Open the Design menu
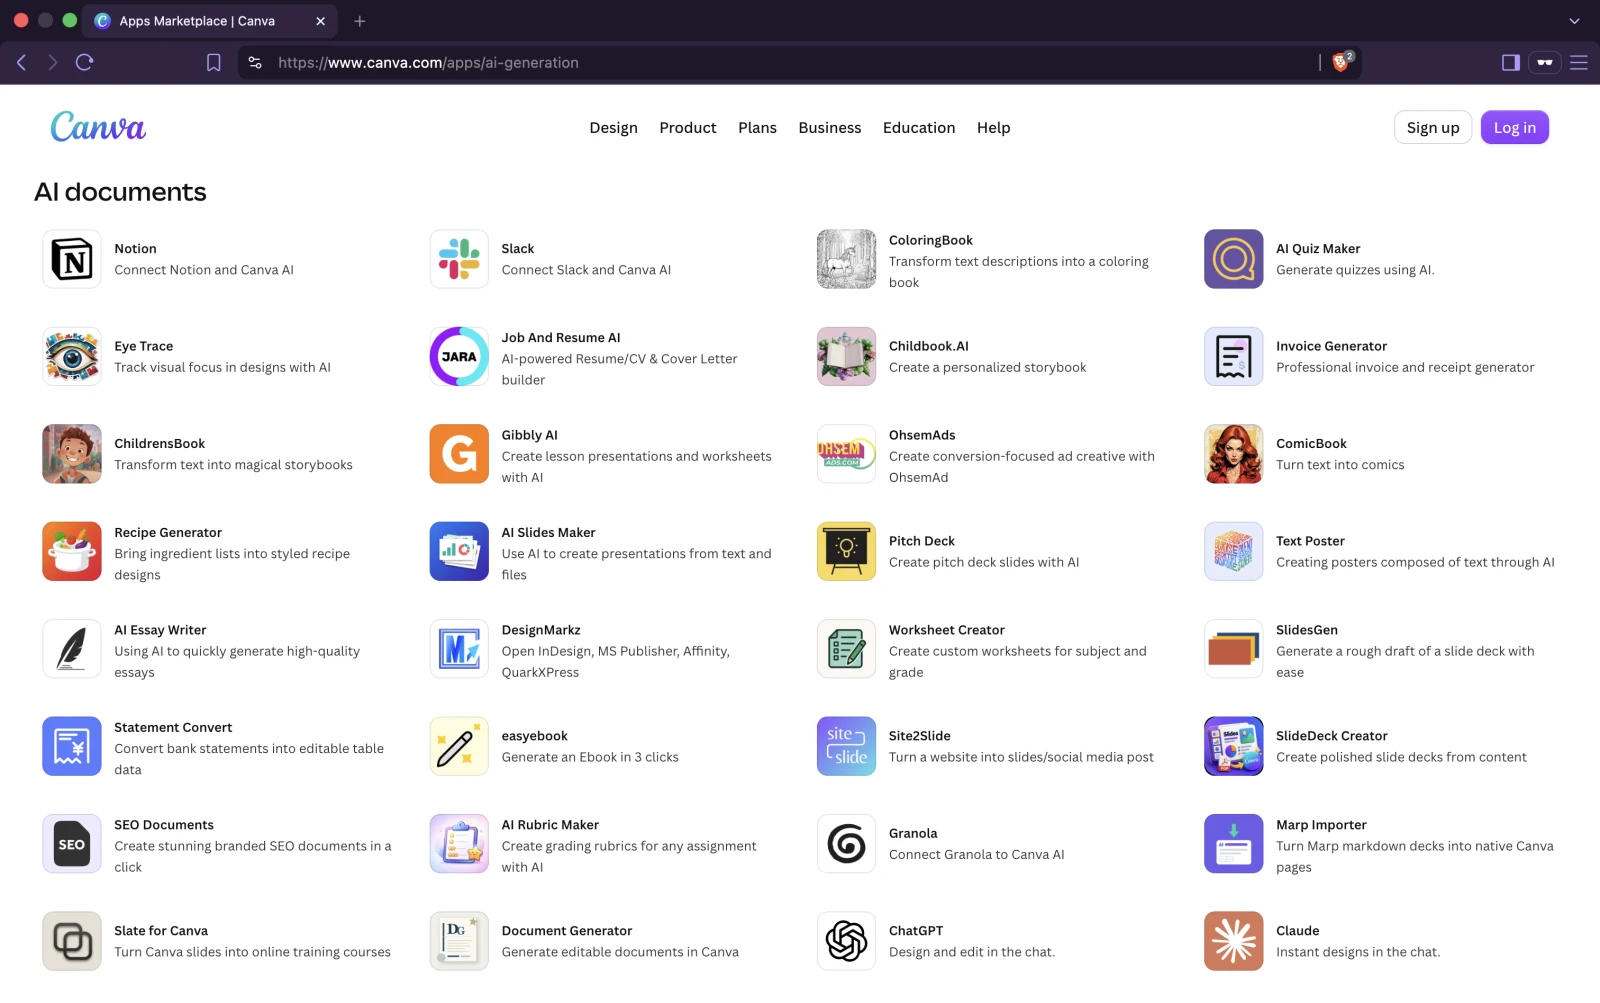 point(613,128)
